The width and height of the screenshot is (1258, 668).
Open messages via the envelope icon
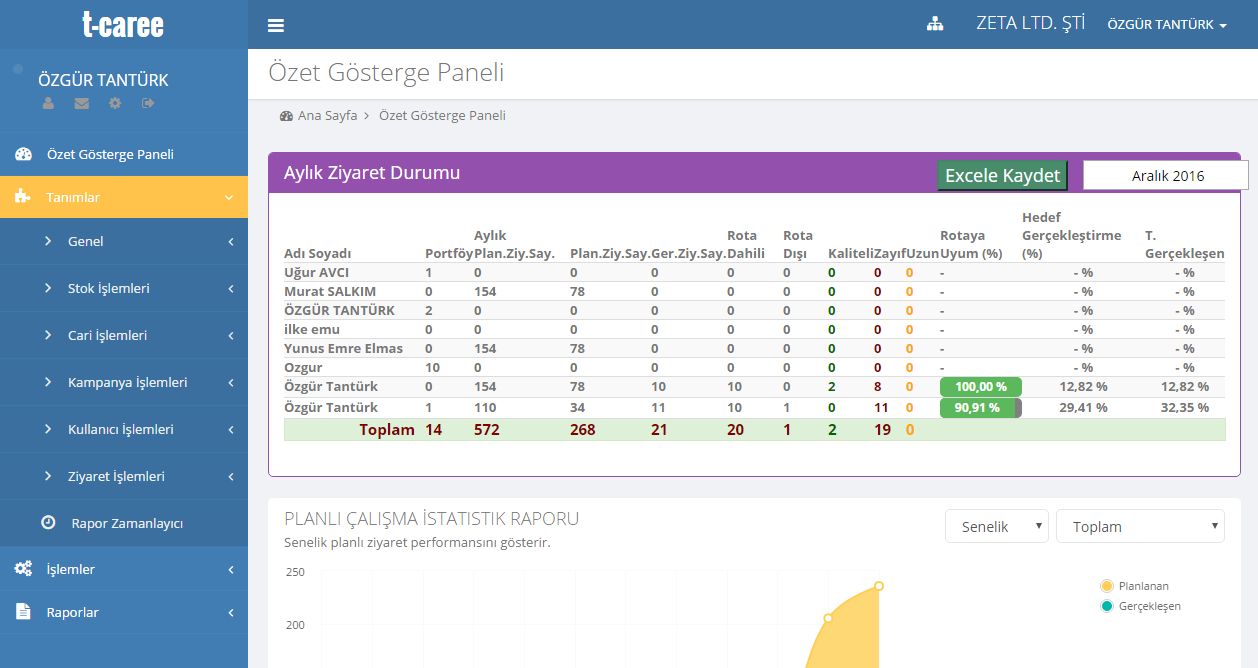(81, 103)
